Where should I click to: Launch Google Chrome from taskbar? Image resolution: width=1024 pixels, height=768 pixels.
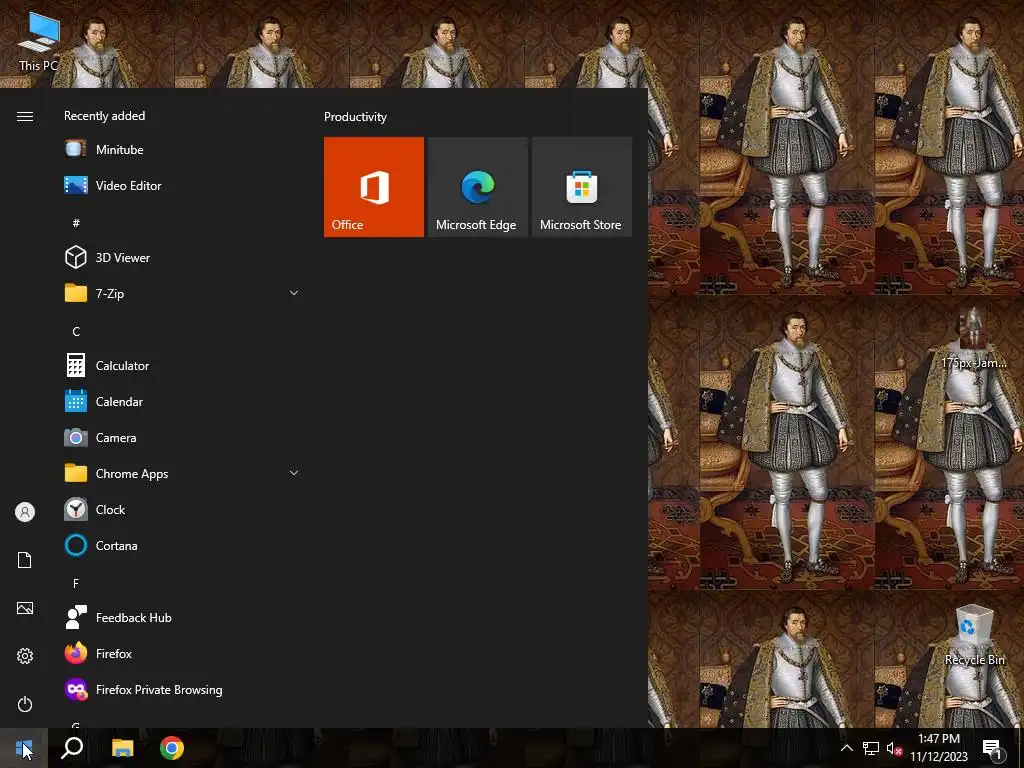coord(172,748)
